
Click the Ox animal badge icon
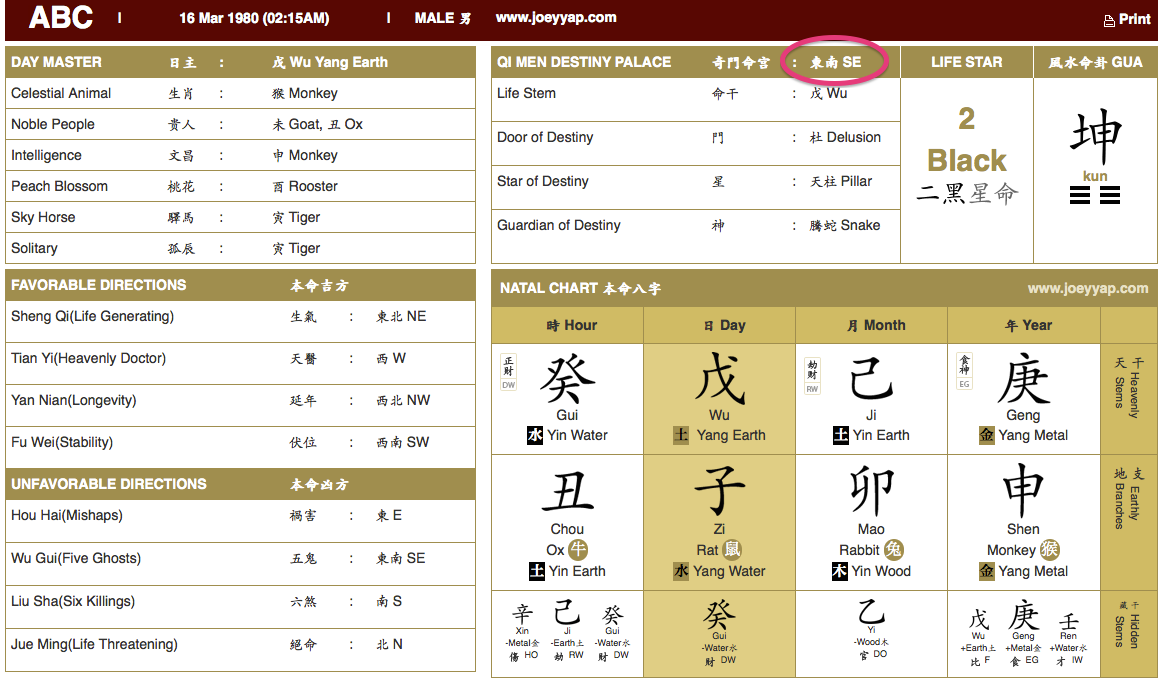coord(578,550)
